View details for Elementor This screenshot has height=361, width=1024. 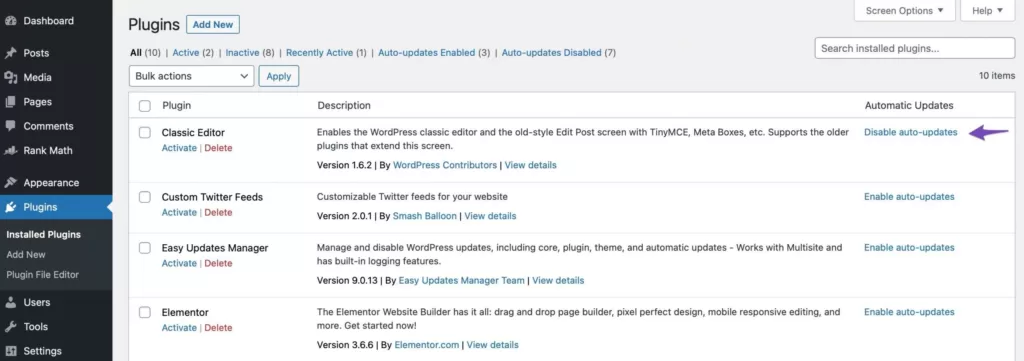click(x=493, y=345)
